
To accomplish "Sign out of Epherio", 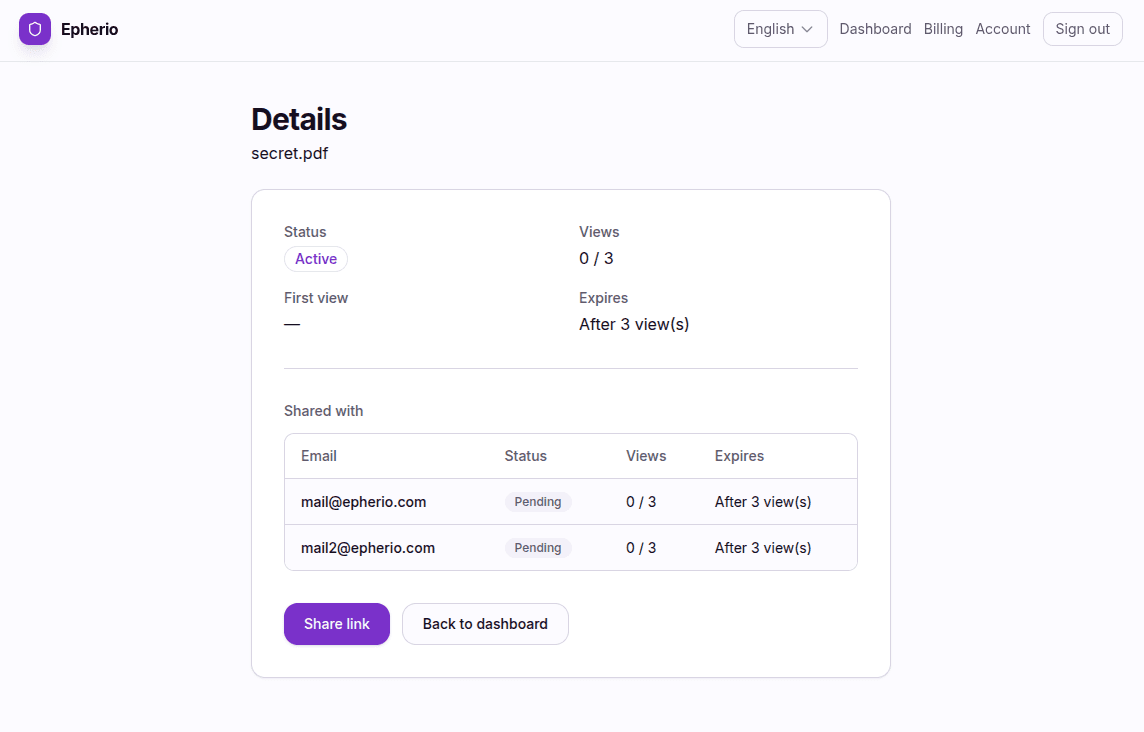I will tap(1082, 29).
